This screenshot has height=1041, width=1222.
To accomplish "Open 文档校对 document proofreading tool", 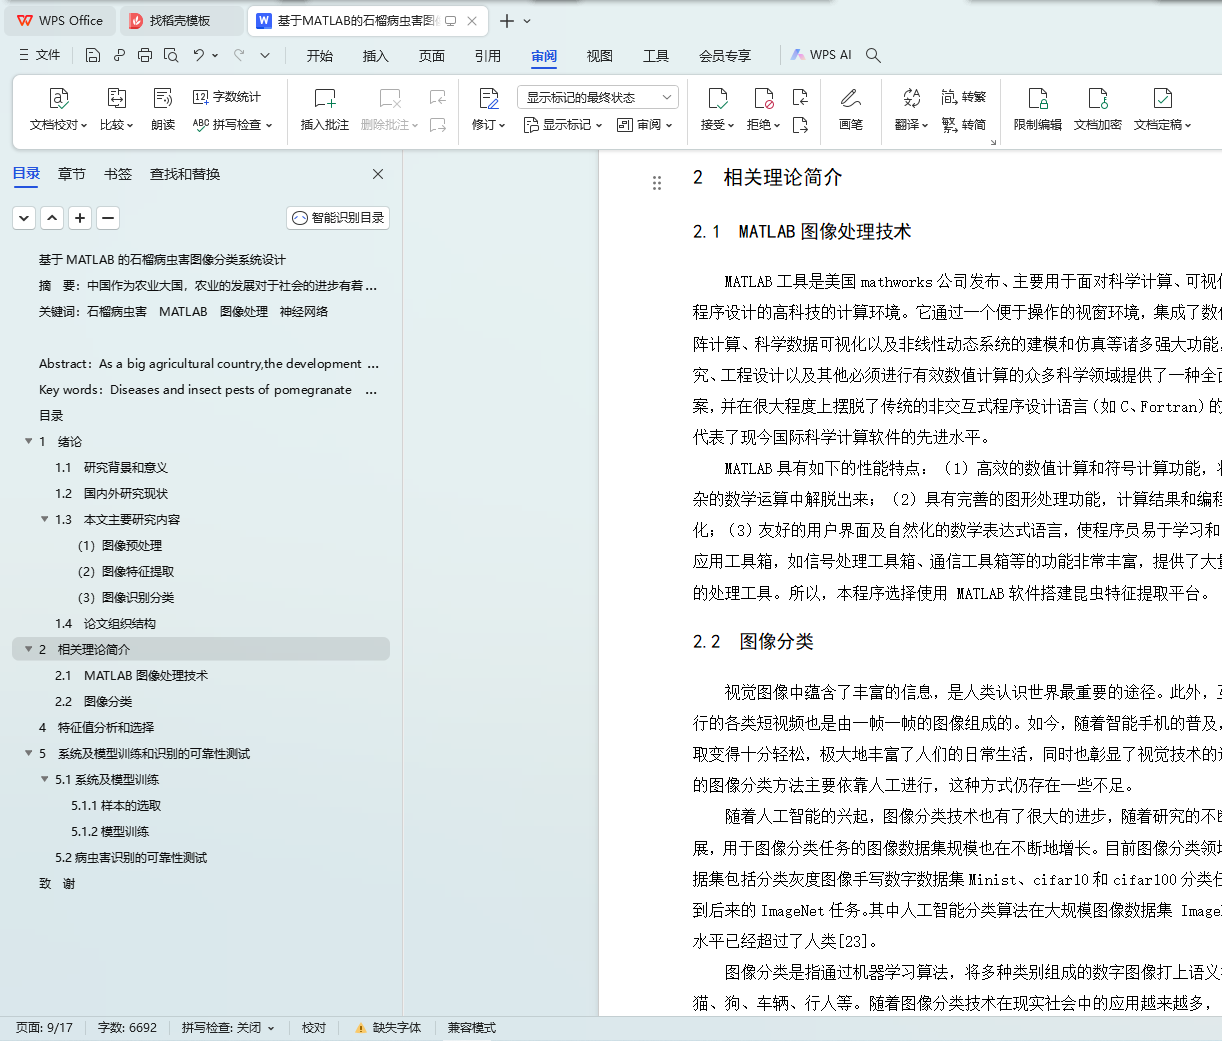I will tap(59, 110).
